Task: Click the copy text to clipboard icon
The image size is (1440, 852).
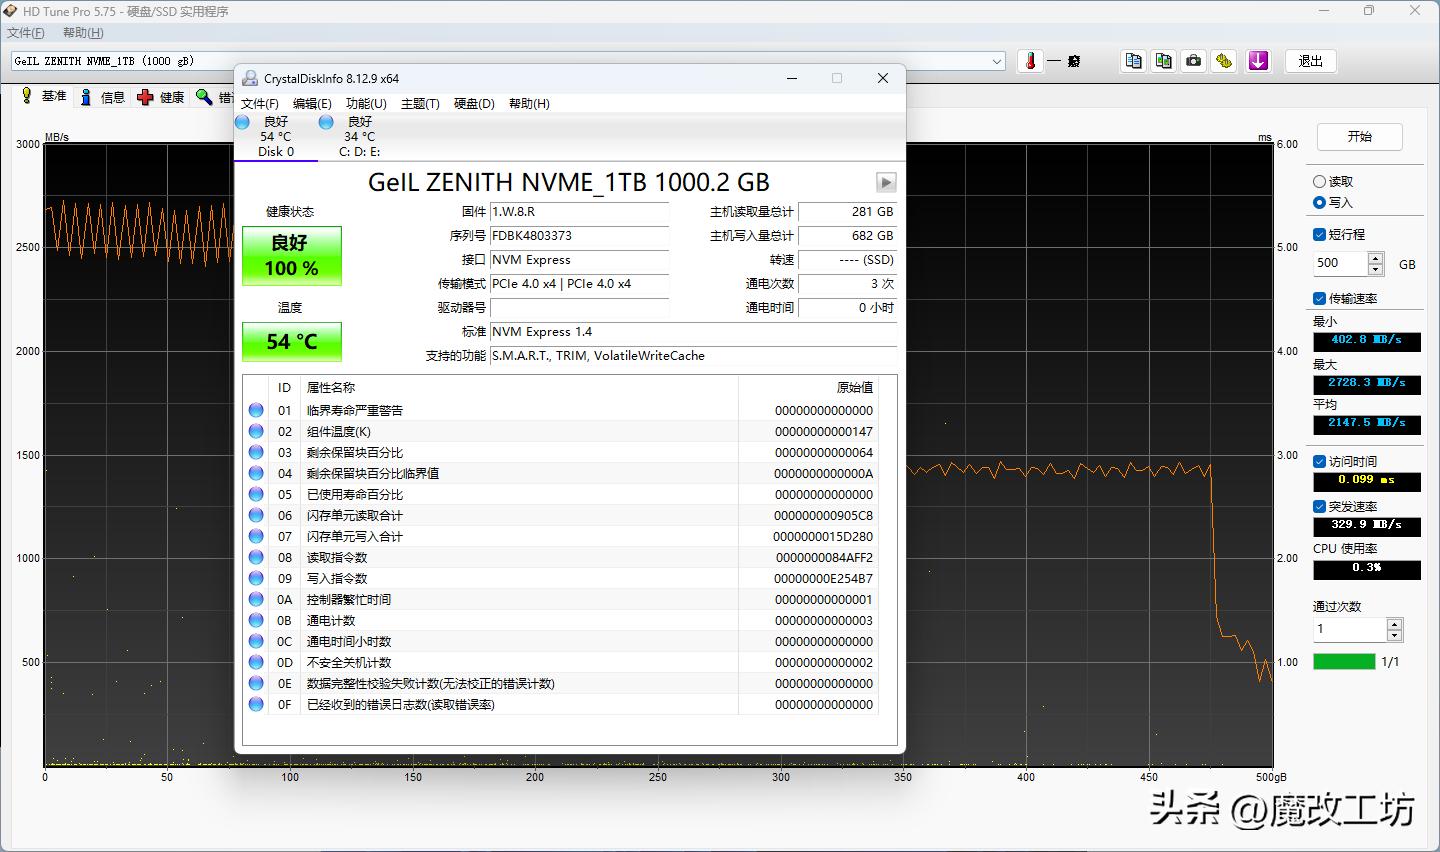Action: [x=1132, y=61]
